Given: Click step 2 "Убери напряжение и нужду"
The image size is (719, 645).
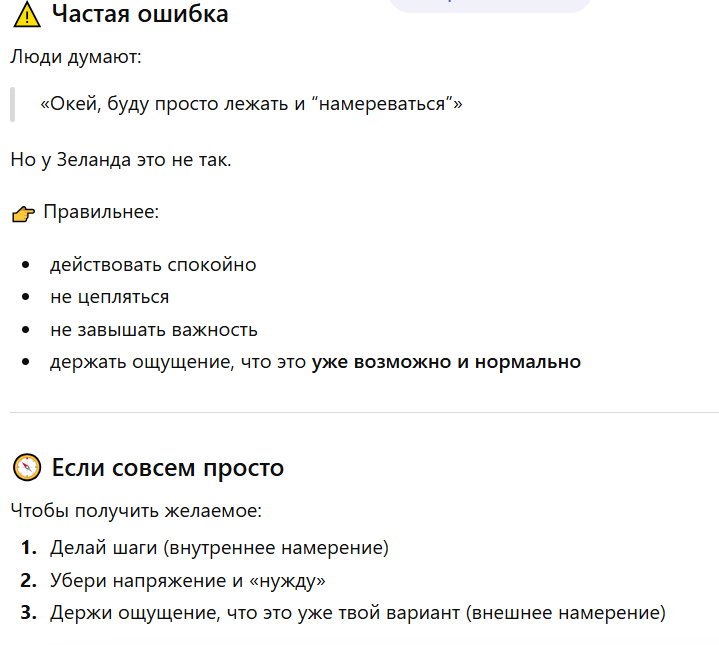Looking at the screenshot, I should [188, 580].
